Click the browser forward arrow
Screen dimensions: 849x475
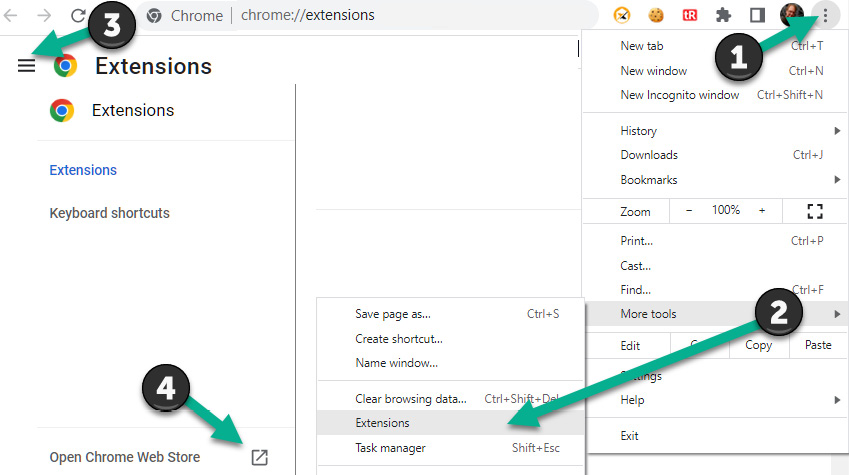tap(44, 15)
